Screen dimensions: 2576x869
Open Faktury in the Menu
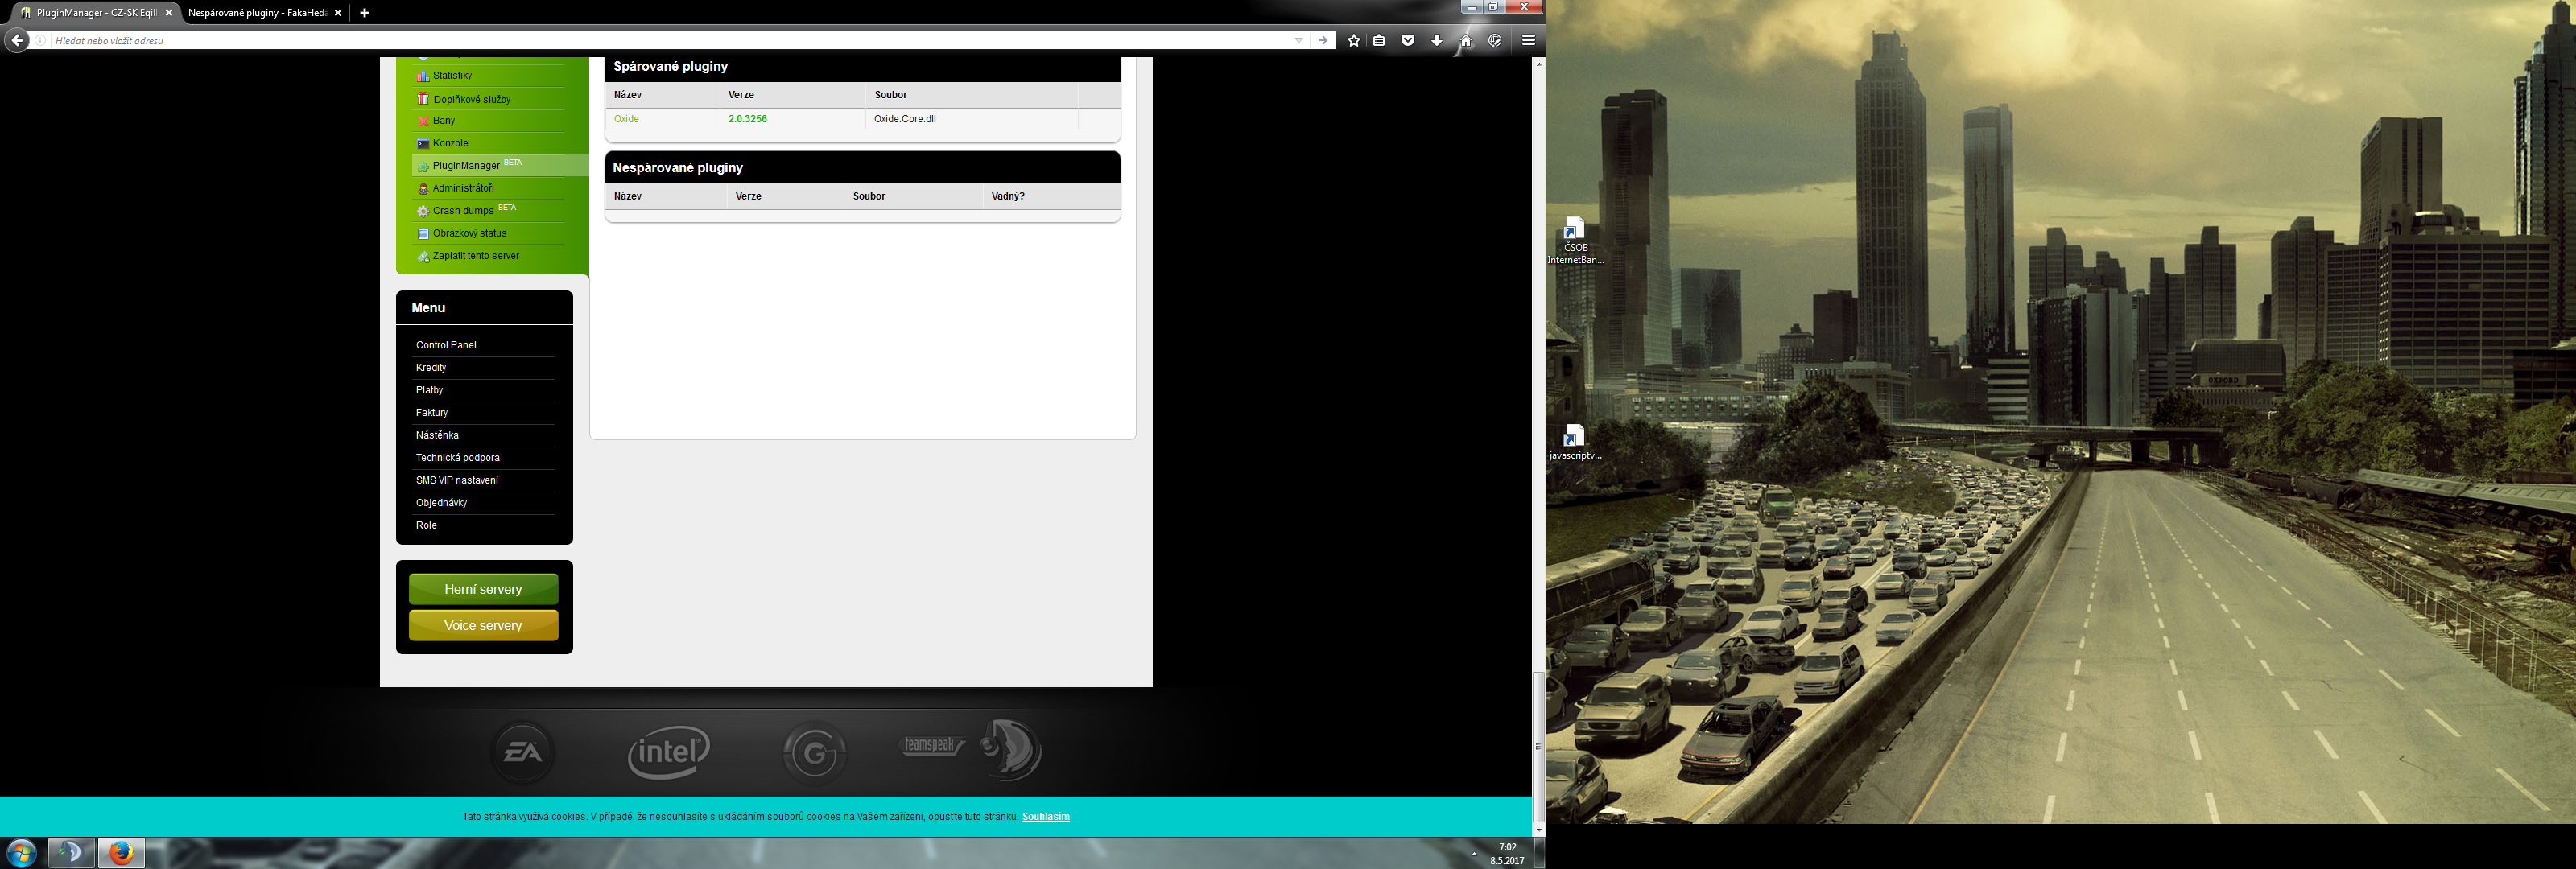point(432,413)
